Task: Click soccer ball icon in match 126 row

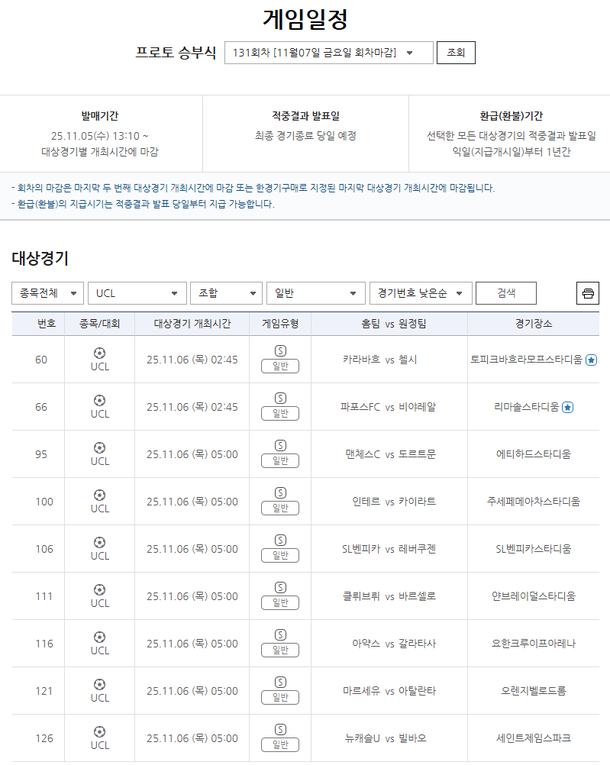Action: click(x=99, y=731)
